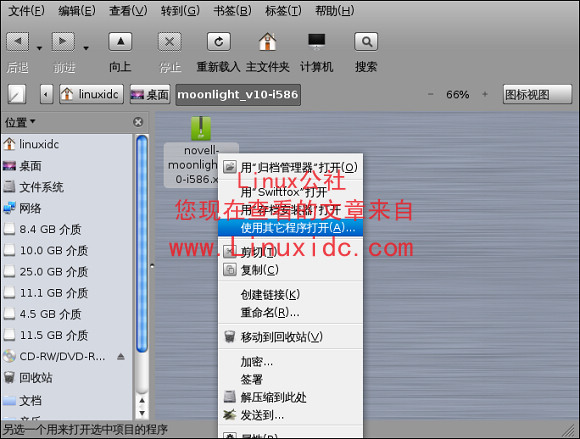Choose 用"归档管理器"打开(O) in context menu
Image resolution: width=580 pixels, height=439 pixels.
click(290, 167)
